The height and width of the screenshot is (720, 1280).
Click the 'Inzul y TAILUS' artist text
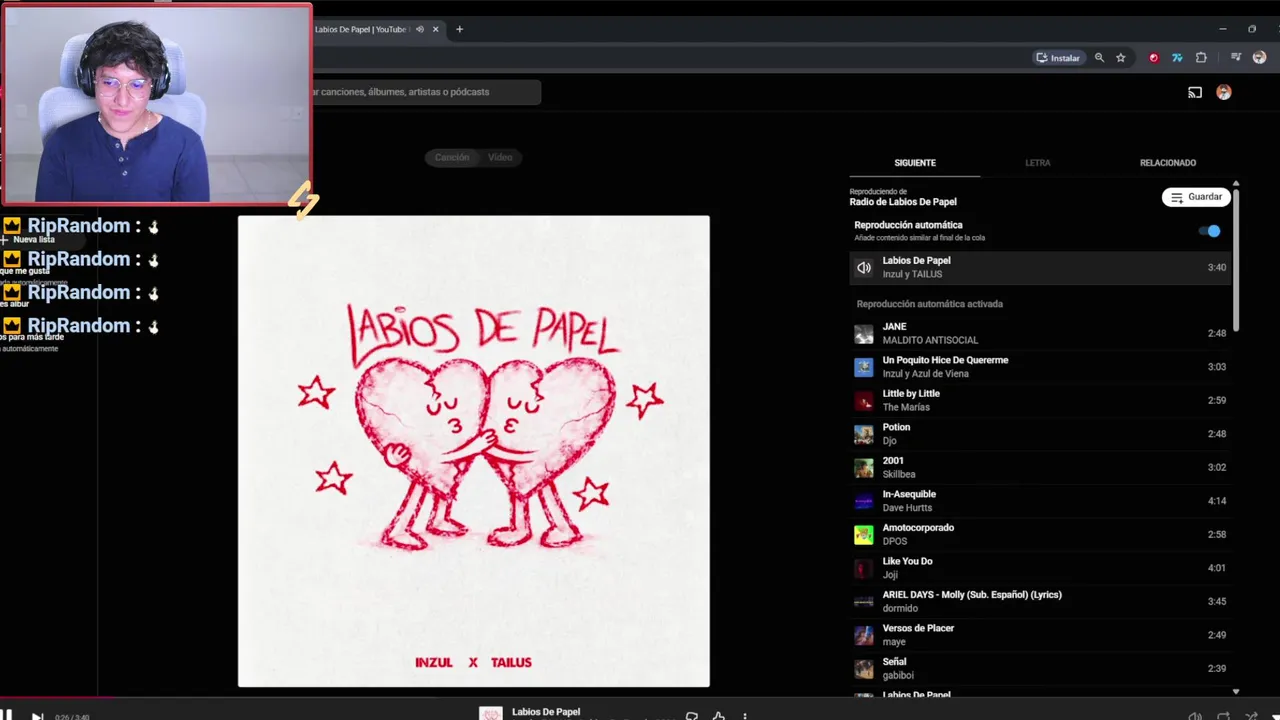912,274
